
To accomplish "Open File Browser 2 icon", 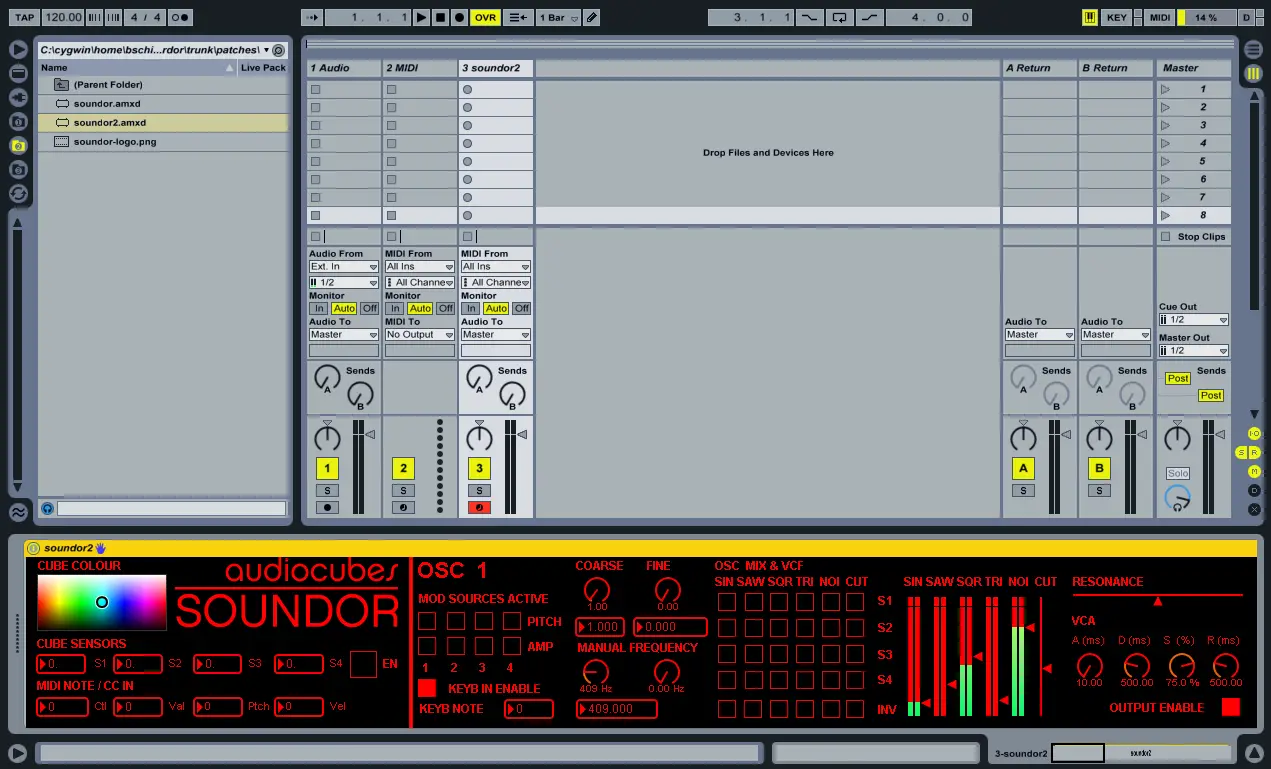I will click(18, 145).
